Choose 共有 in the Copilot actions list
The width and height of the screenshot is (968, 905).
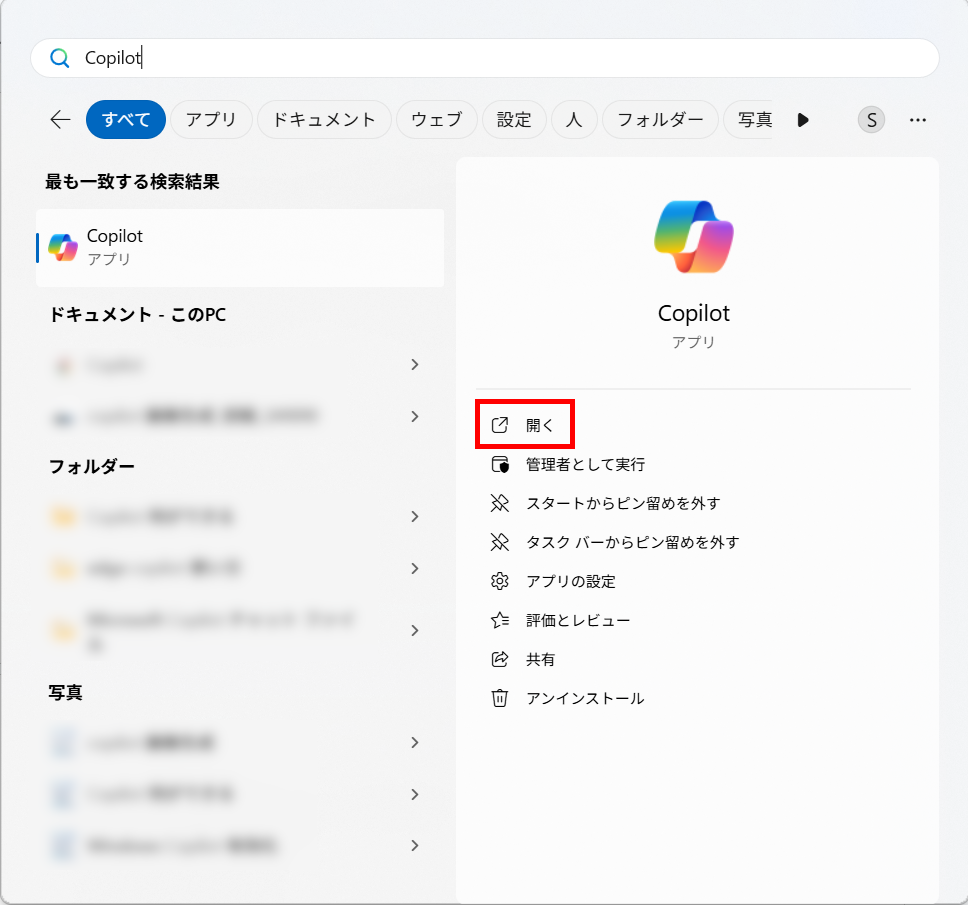pyautogui.click(x=540, y=659)
